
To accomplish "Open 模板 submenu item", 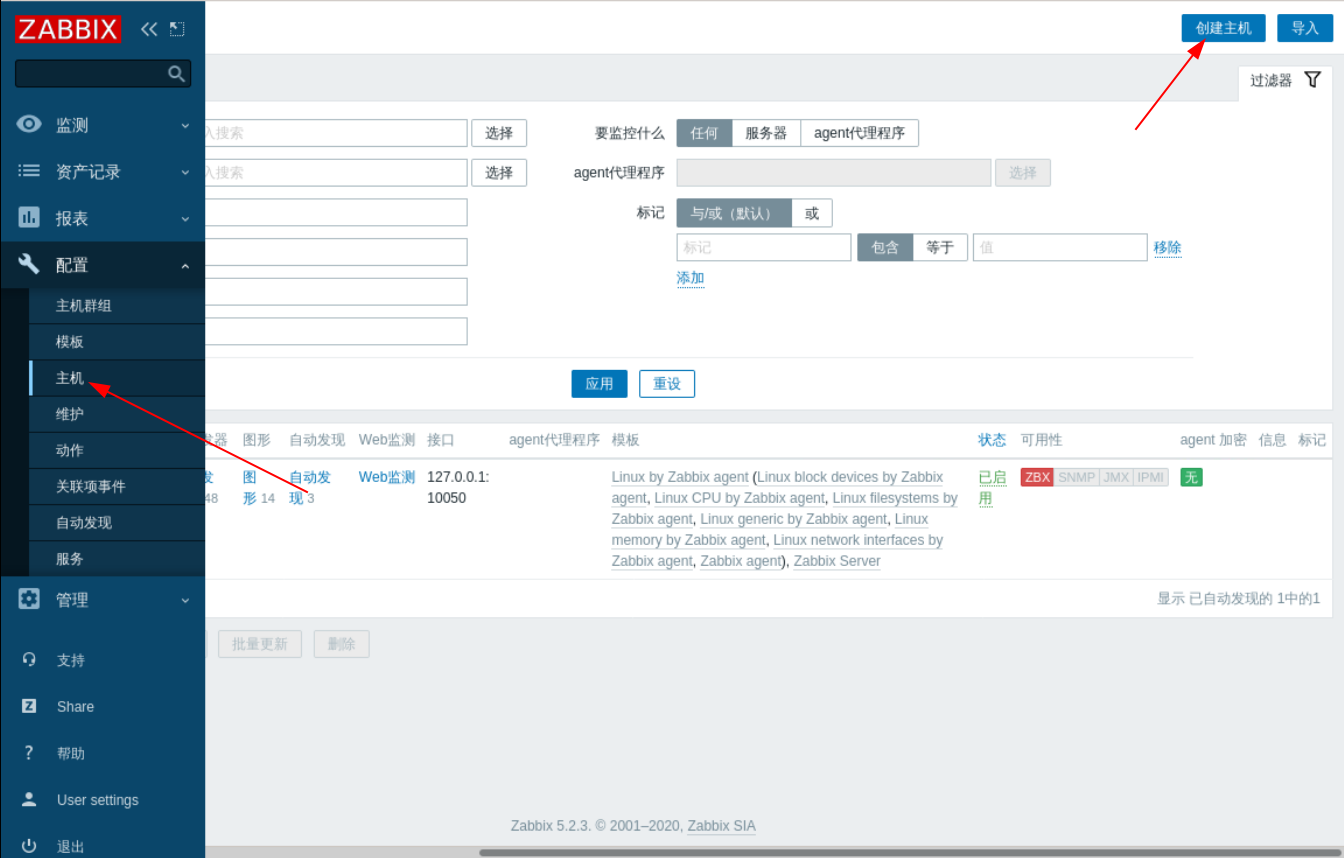I will coord(117,342).
